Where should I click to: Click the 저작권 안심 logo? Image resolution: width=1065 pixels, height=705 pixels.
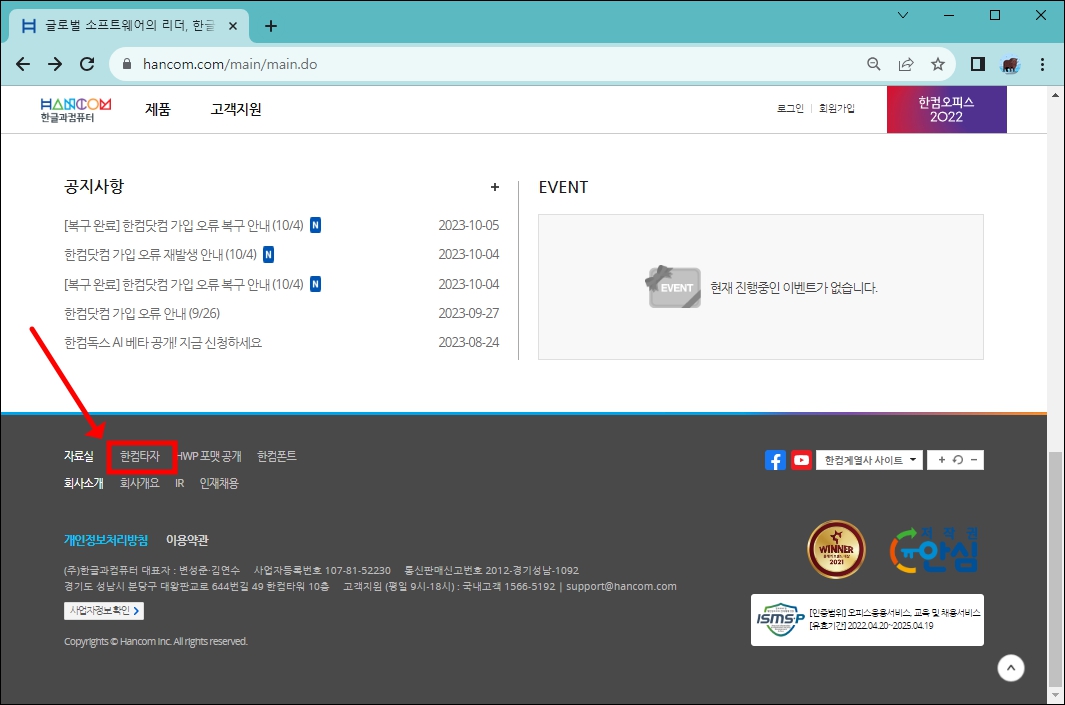[935, 549]
